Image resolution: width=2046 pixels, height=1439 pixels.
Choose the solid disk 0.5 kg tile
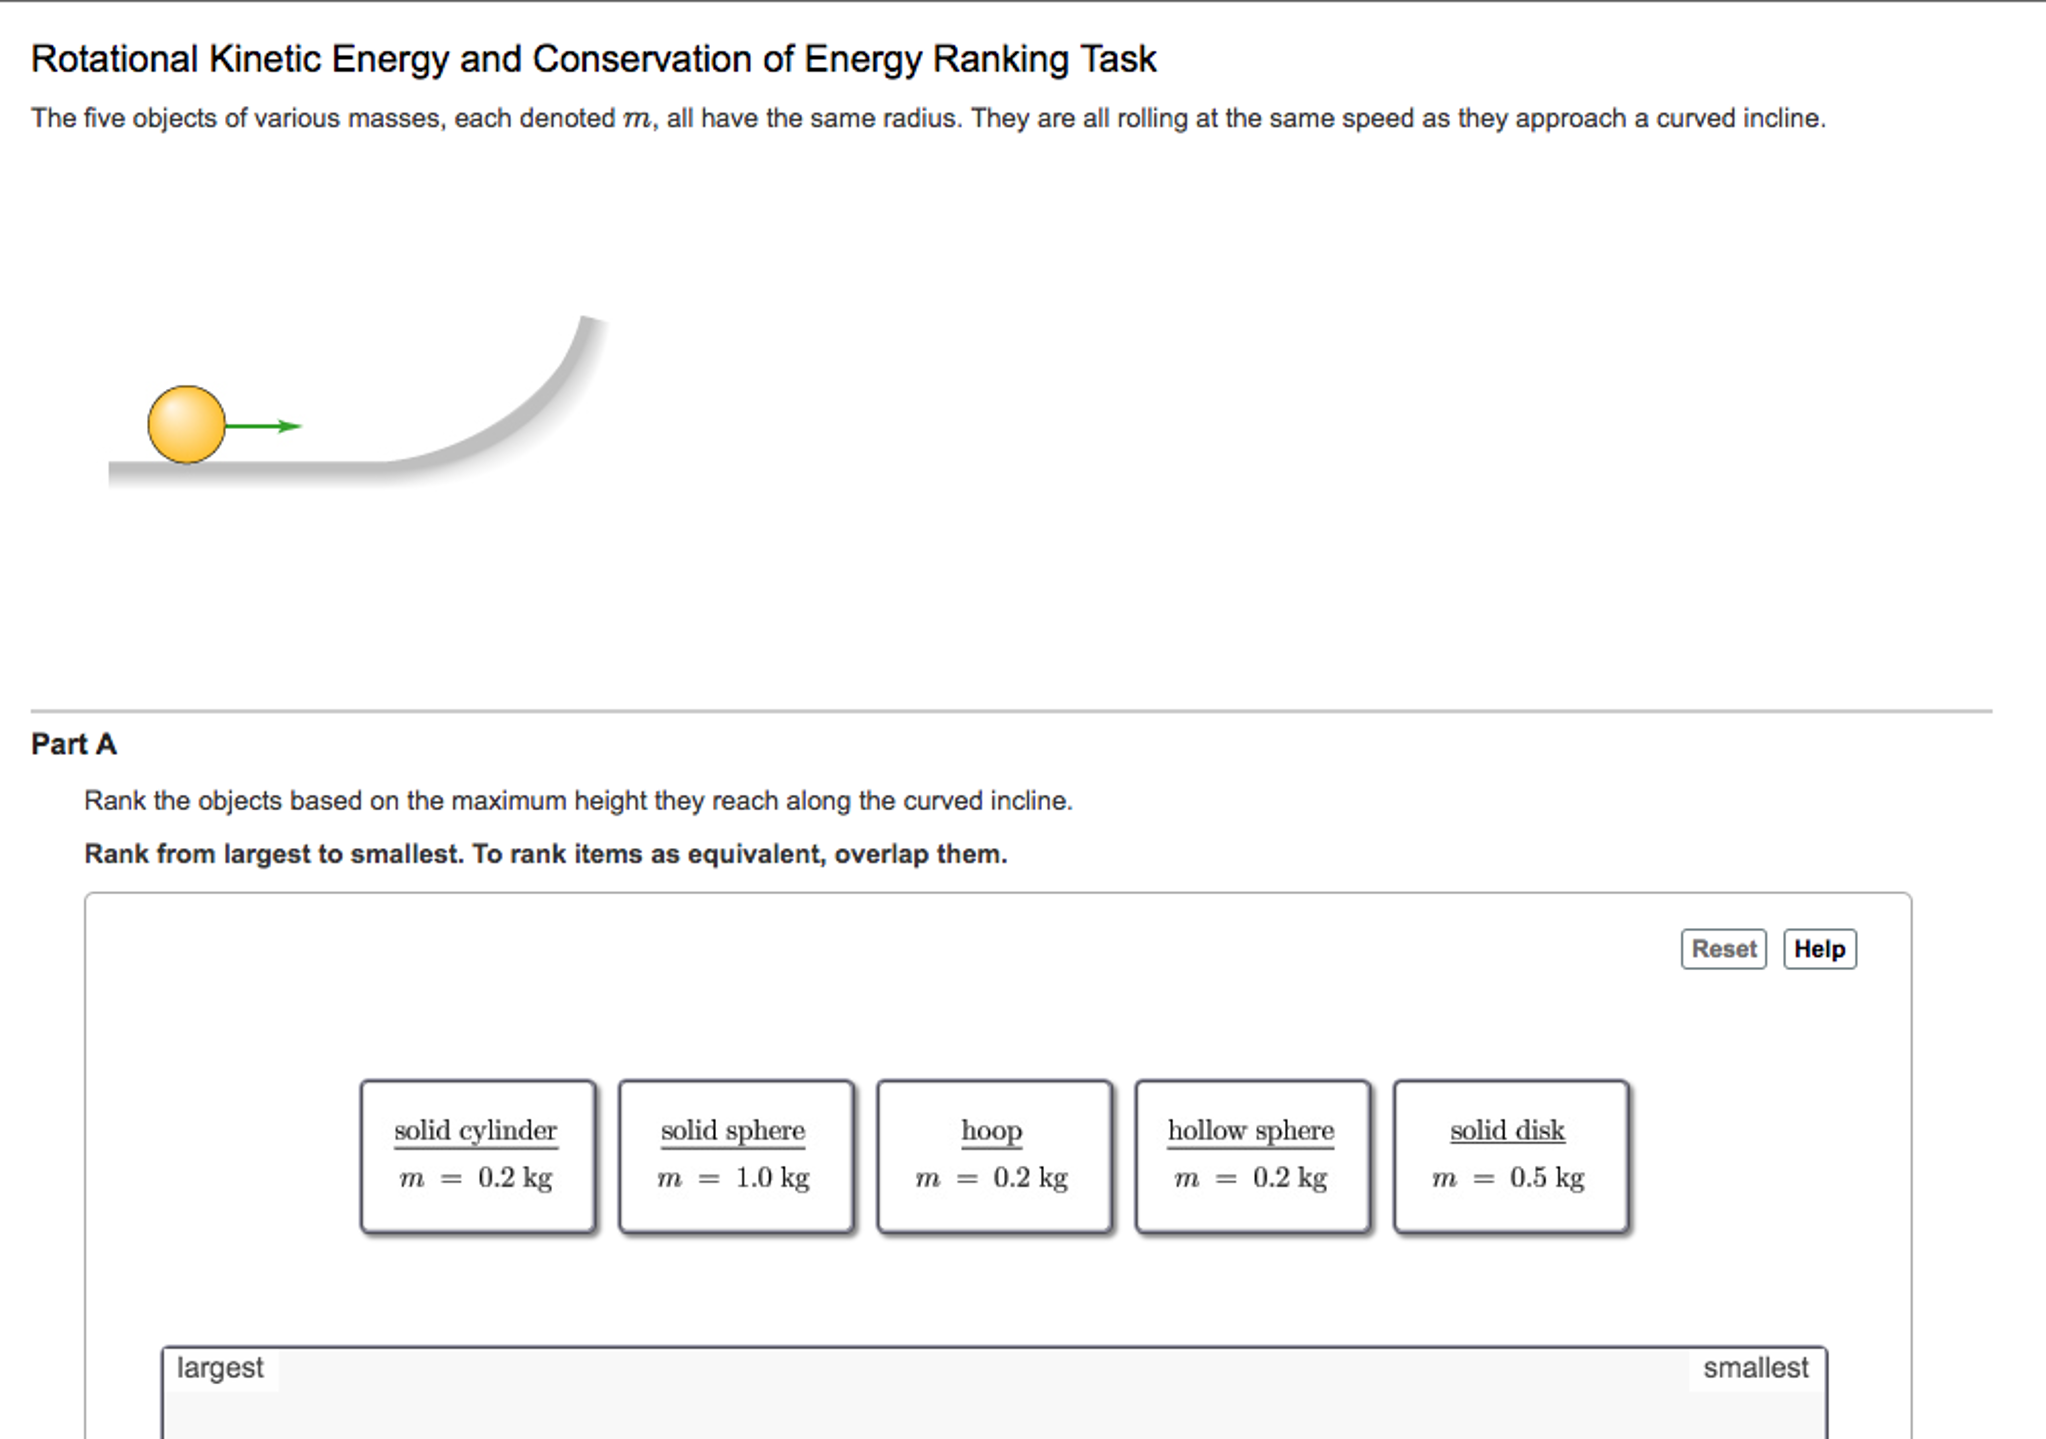pos(1509,1155)
